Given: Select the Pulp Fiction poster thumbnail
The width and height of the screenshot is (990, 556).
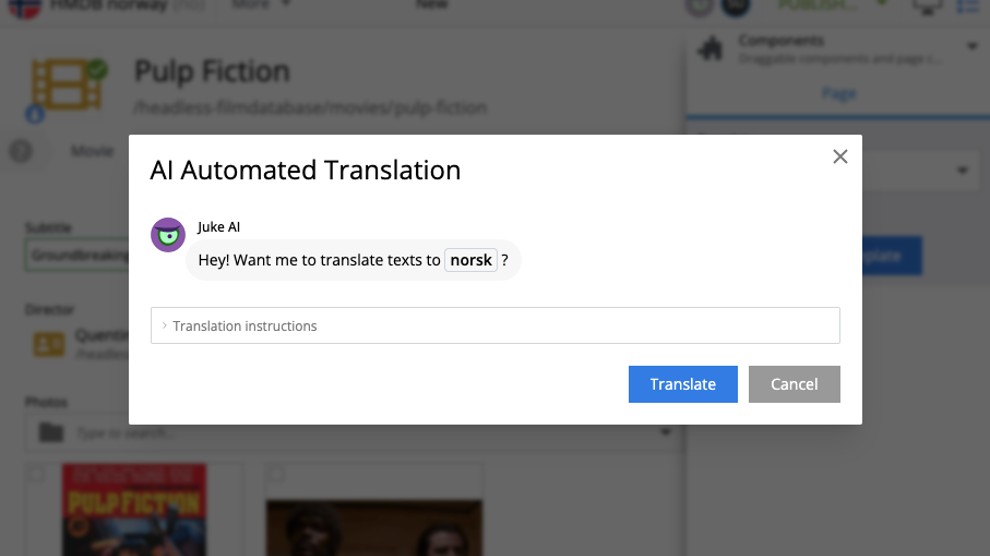Looking at the screenshot, I should click(134, 510).
